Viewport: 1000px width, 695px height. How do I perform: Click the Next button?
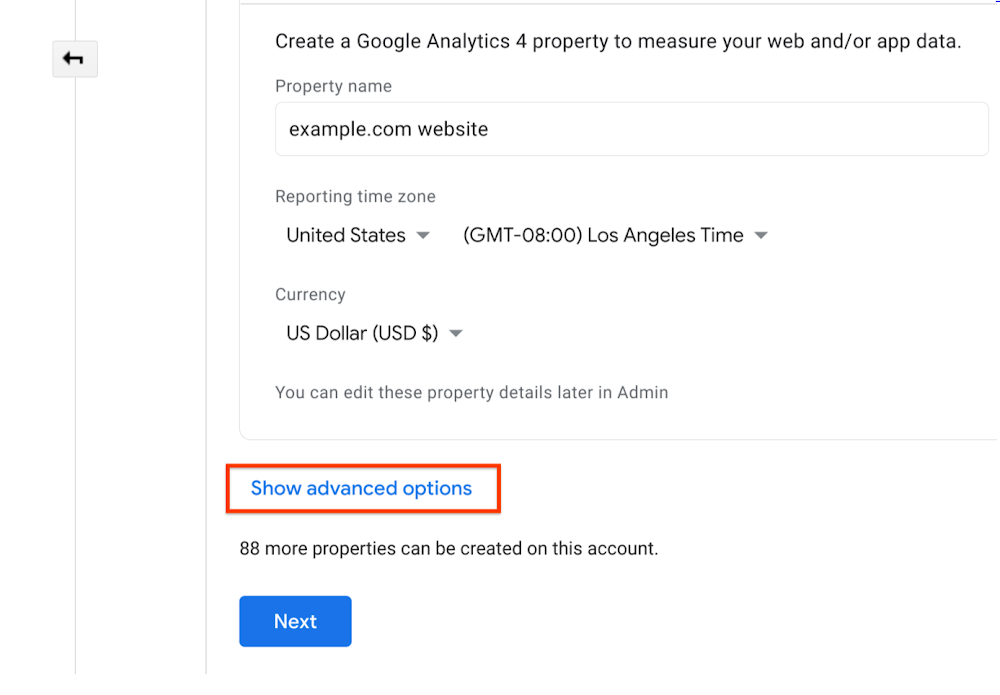pos(295,621)
